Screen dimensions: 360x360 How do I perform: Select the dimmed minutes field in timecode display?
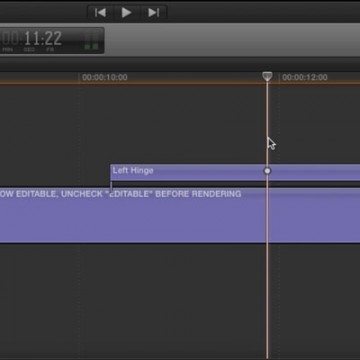pyautogui.click(x=9, y=38)
